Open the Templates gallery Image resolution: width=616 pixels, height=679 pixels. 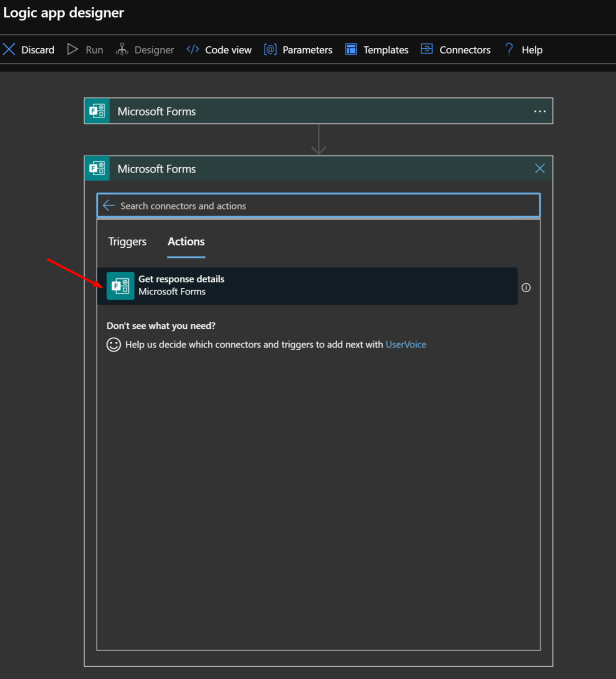[386, 50]
